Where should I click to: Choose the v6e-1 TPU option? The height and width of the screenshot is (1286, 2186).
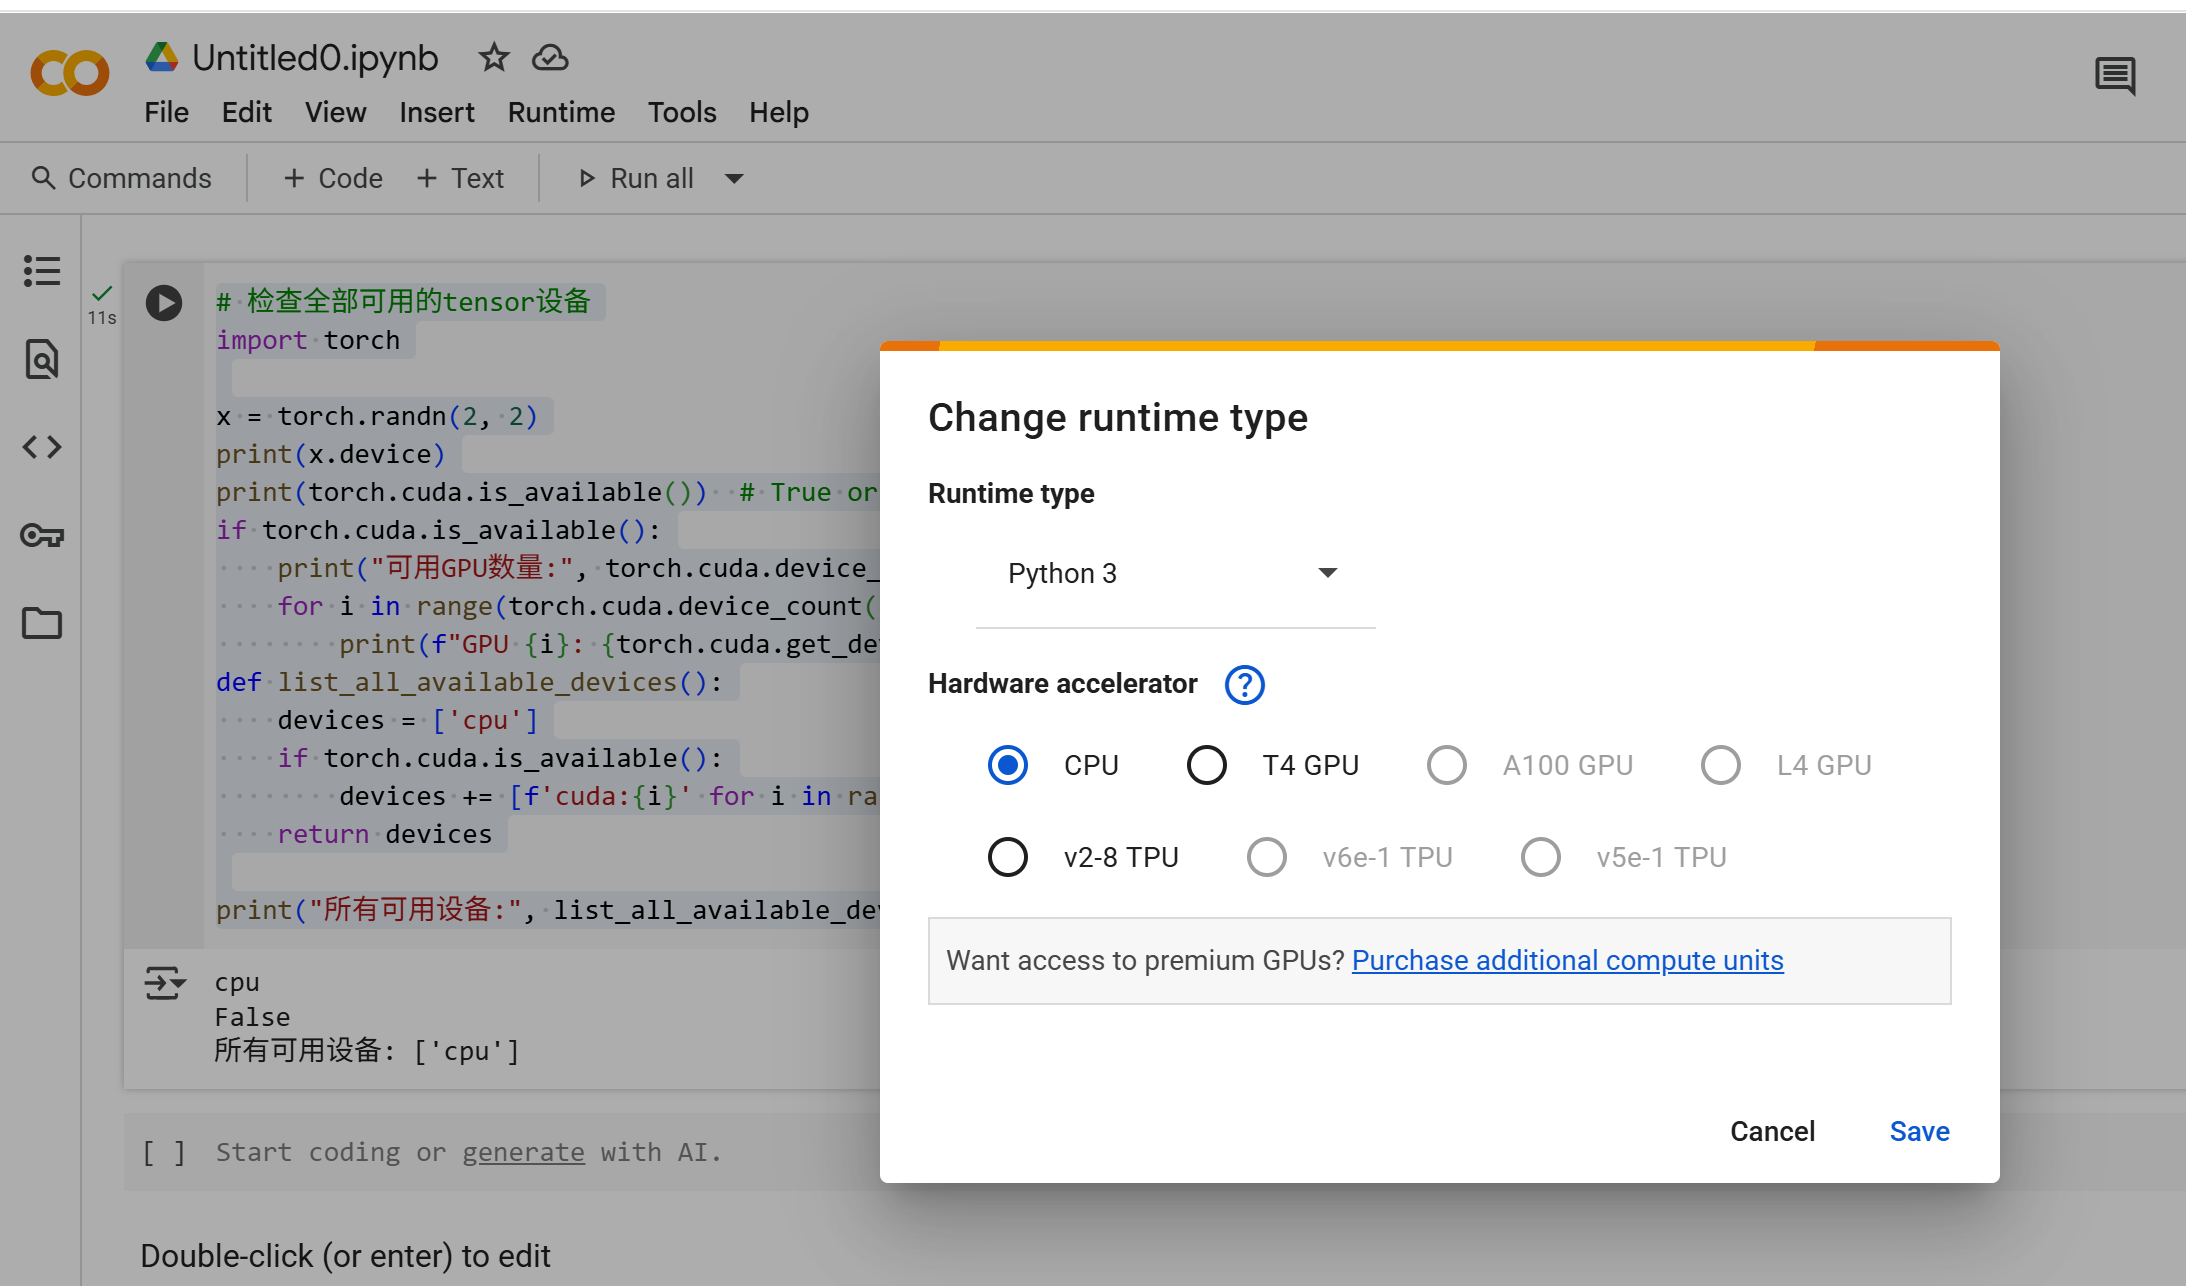point(1267,857)
